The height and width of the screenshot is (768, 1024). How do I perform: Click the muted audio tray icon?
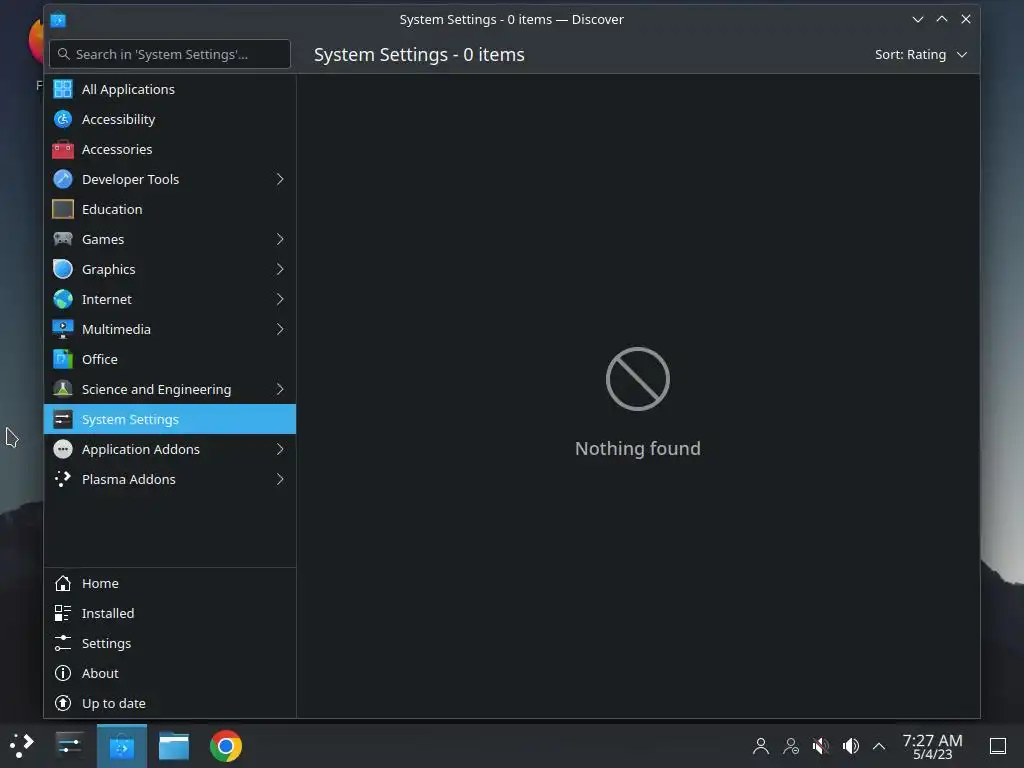821,746
